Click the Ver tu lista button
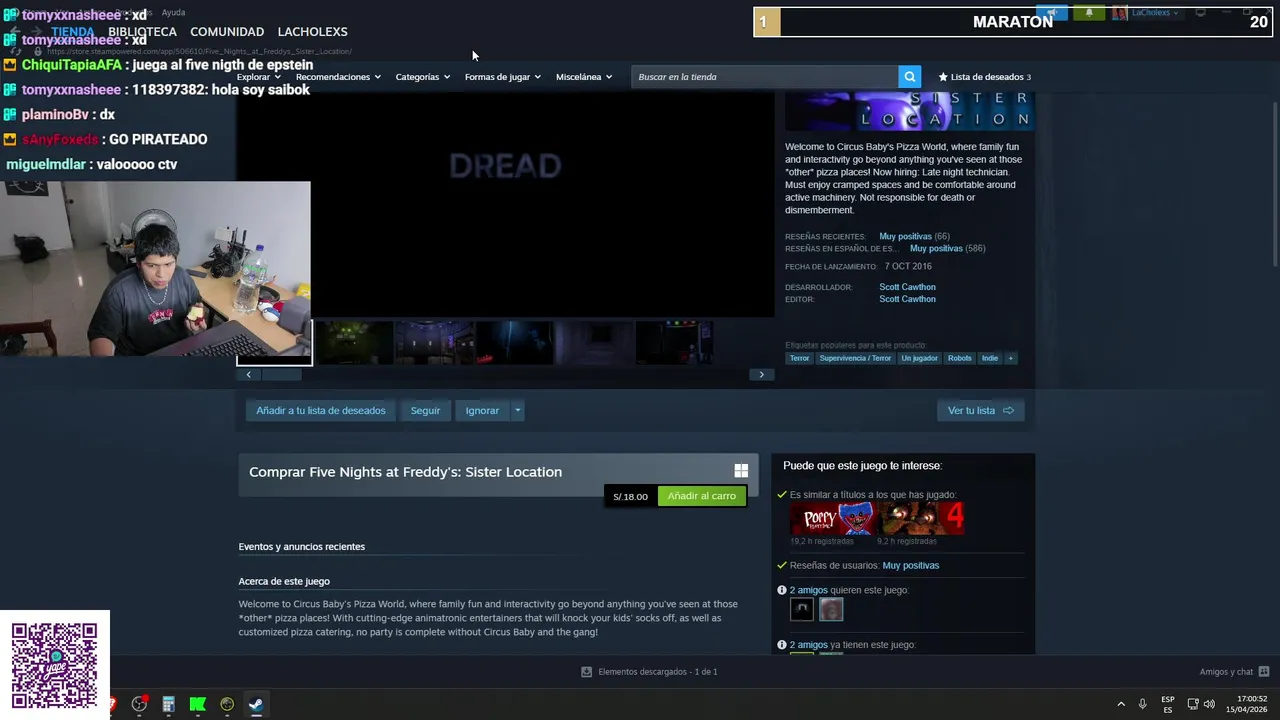Viewport: 1280px width, 720px height. [981, 410]
